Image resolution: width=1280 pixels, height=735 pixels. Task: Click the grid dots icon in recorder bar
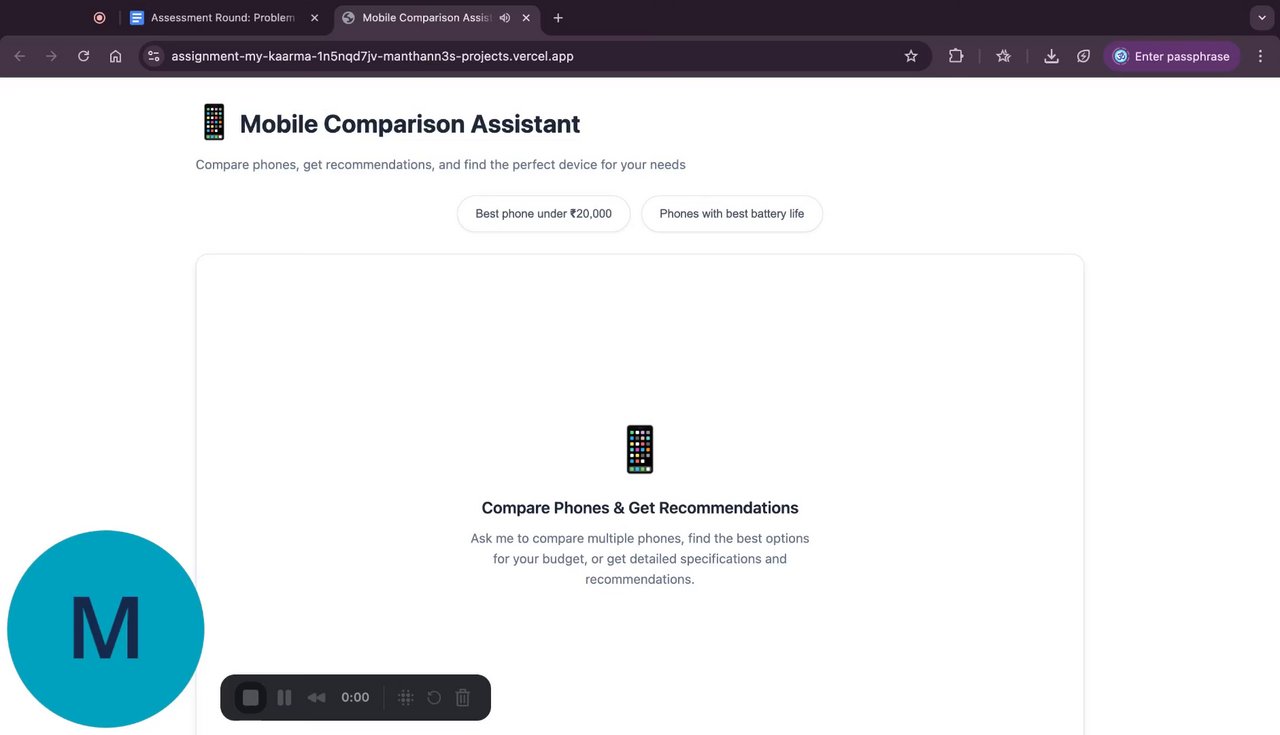(406, 697)
